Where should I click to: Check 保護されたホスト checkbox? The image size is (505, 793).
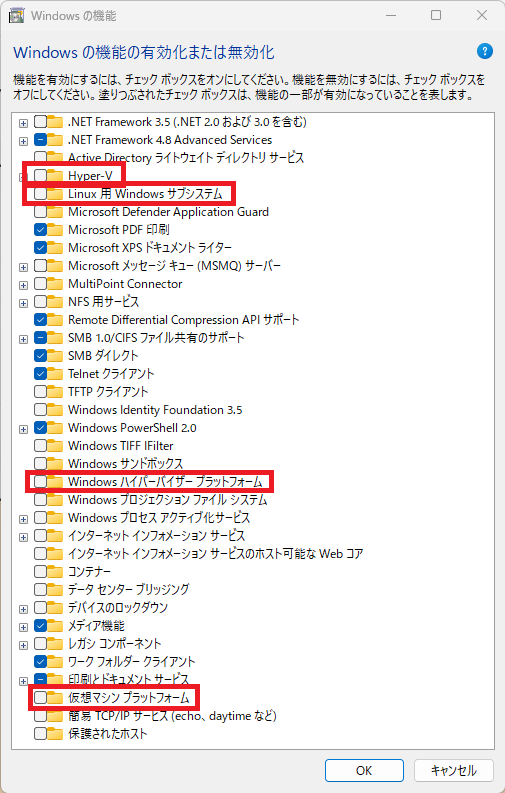[x=40, y=733]
